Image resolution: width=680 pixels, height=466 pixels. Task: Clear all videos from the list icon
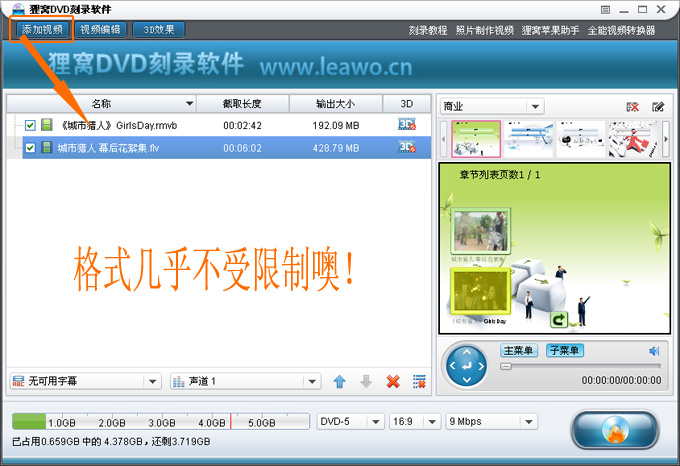click(x=419, y=381)
